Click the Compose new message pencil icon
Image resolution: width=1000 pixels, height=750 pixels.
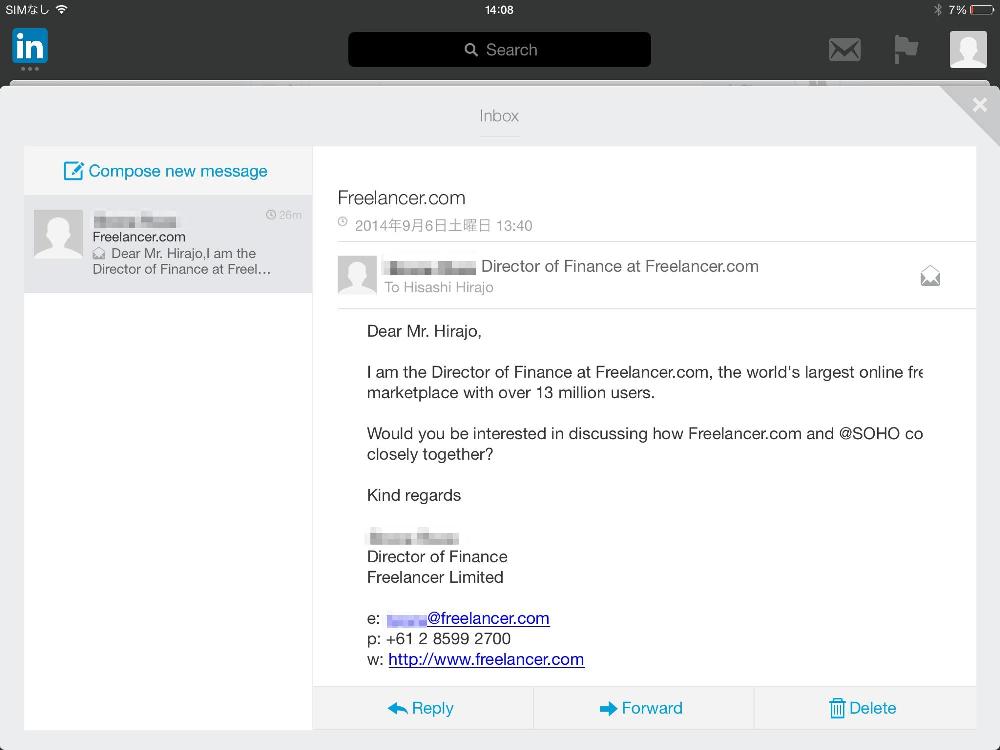pyautogui.click(x=73, y=171)
